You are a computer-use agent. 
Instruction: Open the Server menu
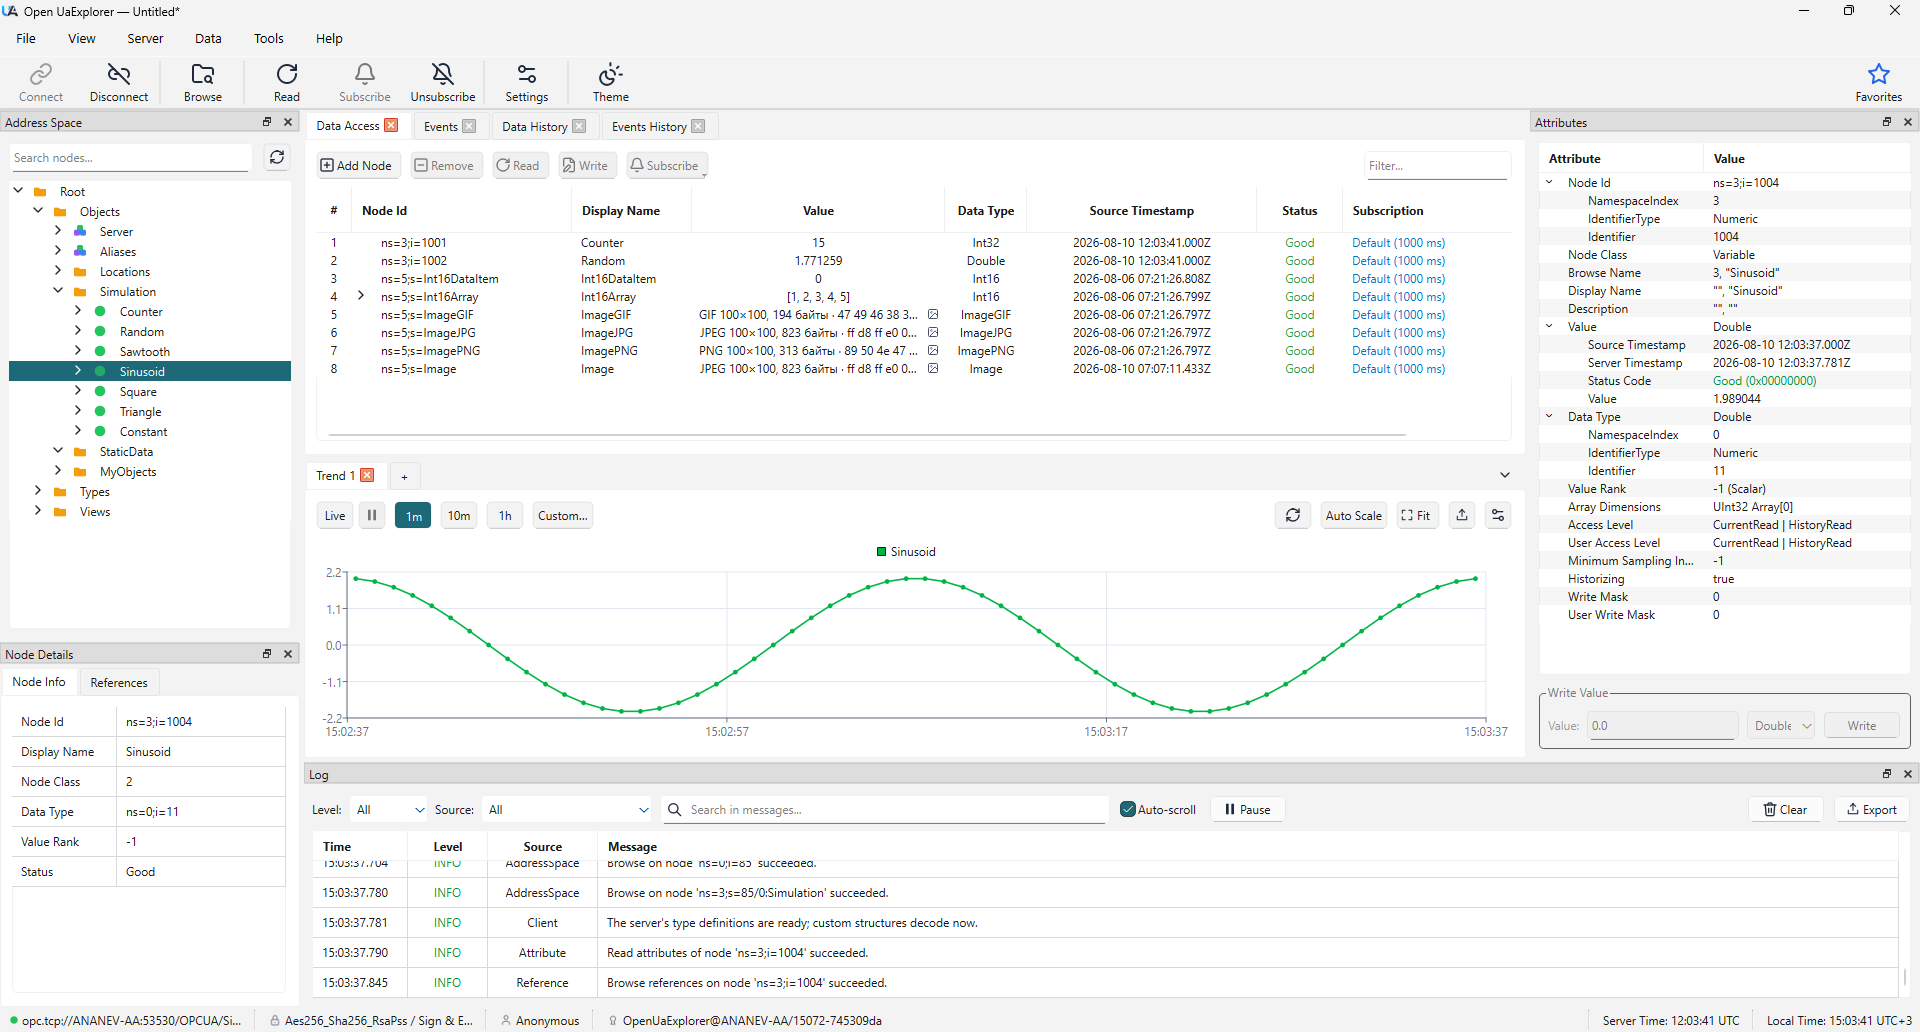tap(145, 39)
